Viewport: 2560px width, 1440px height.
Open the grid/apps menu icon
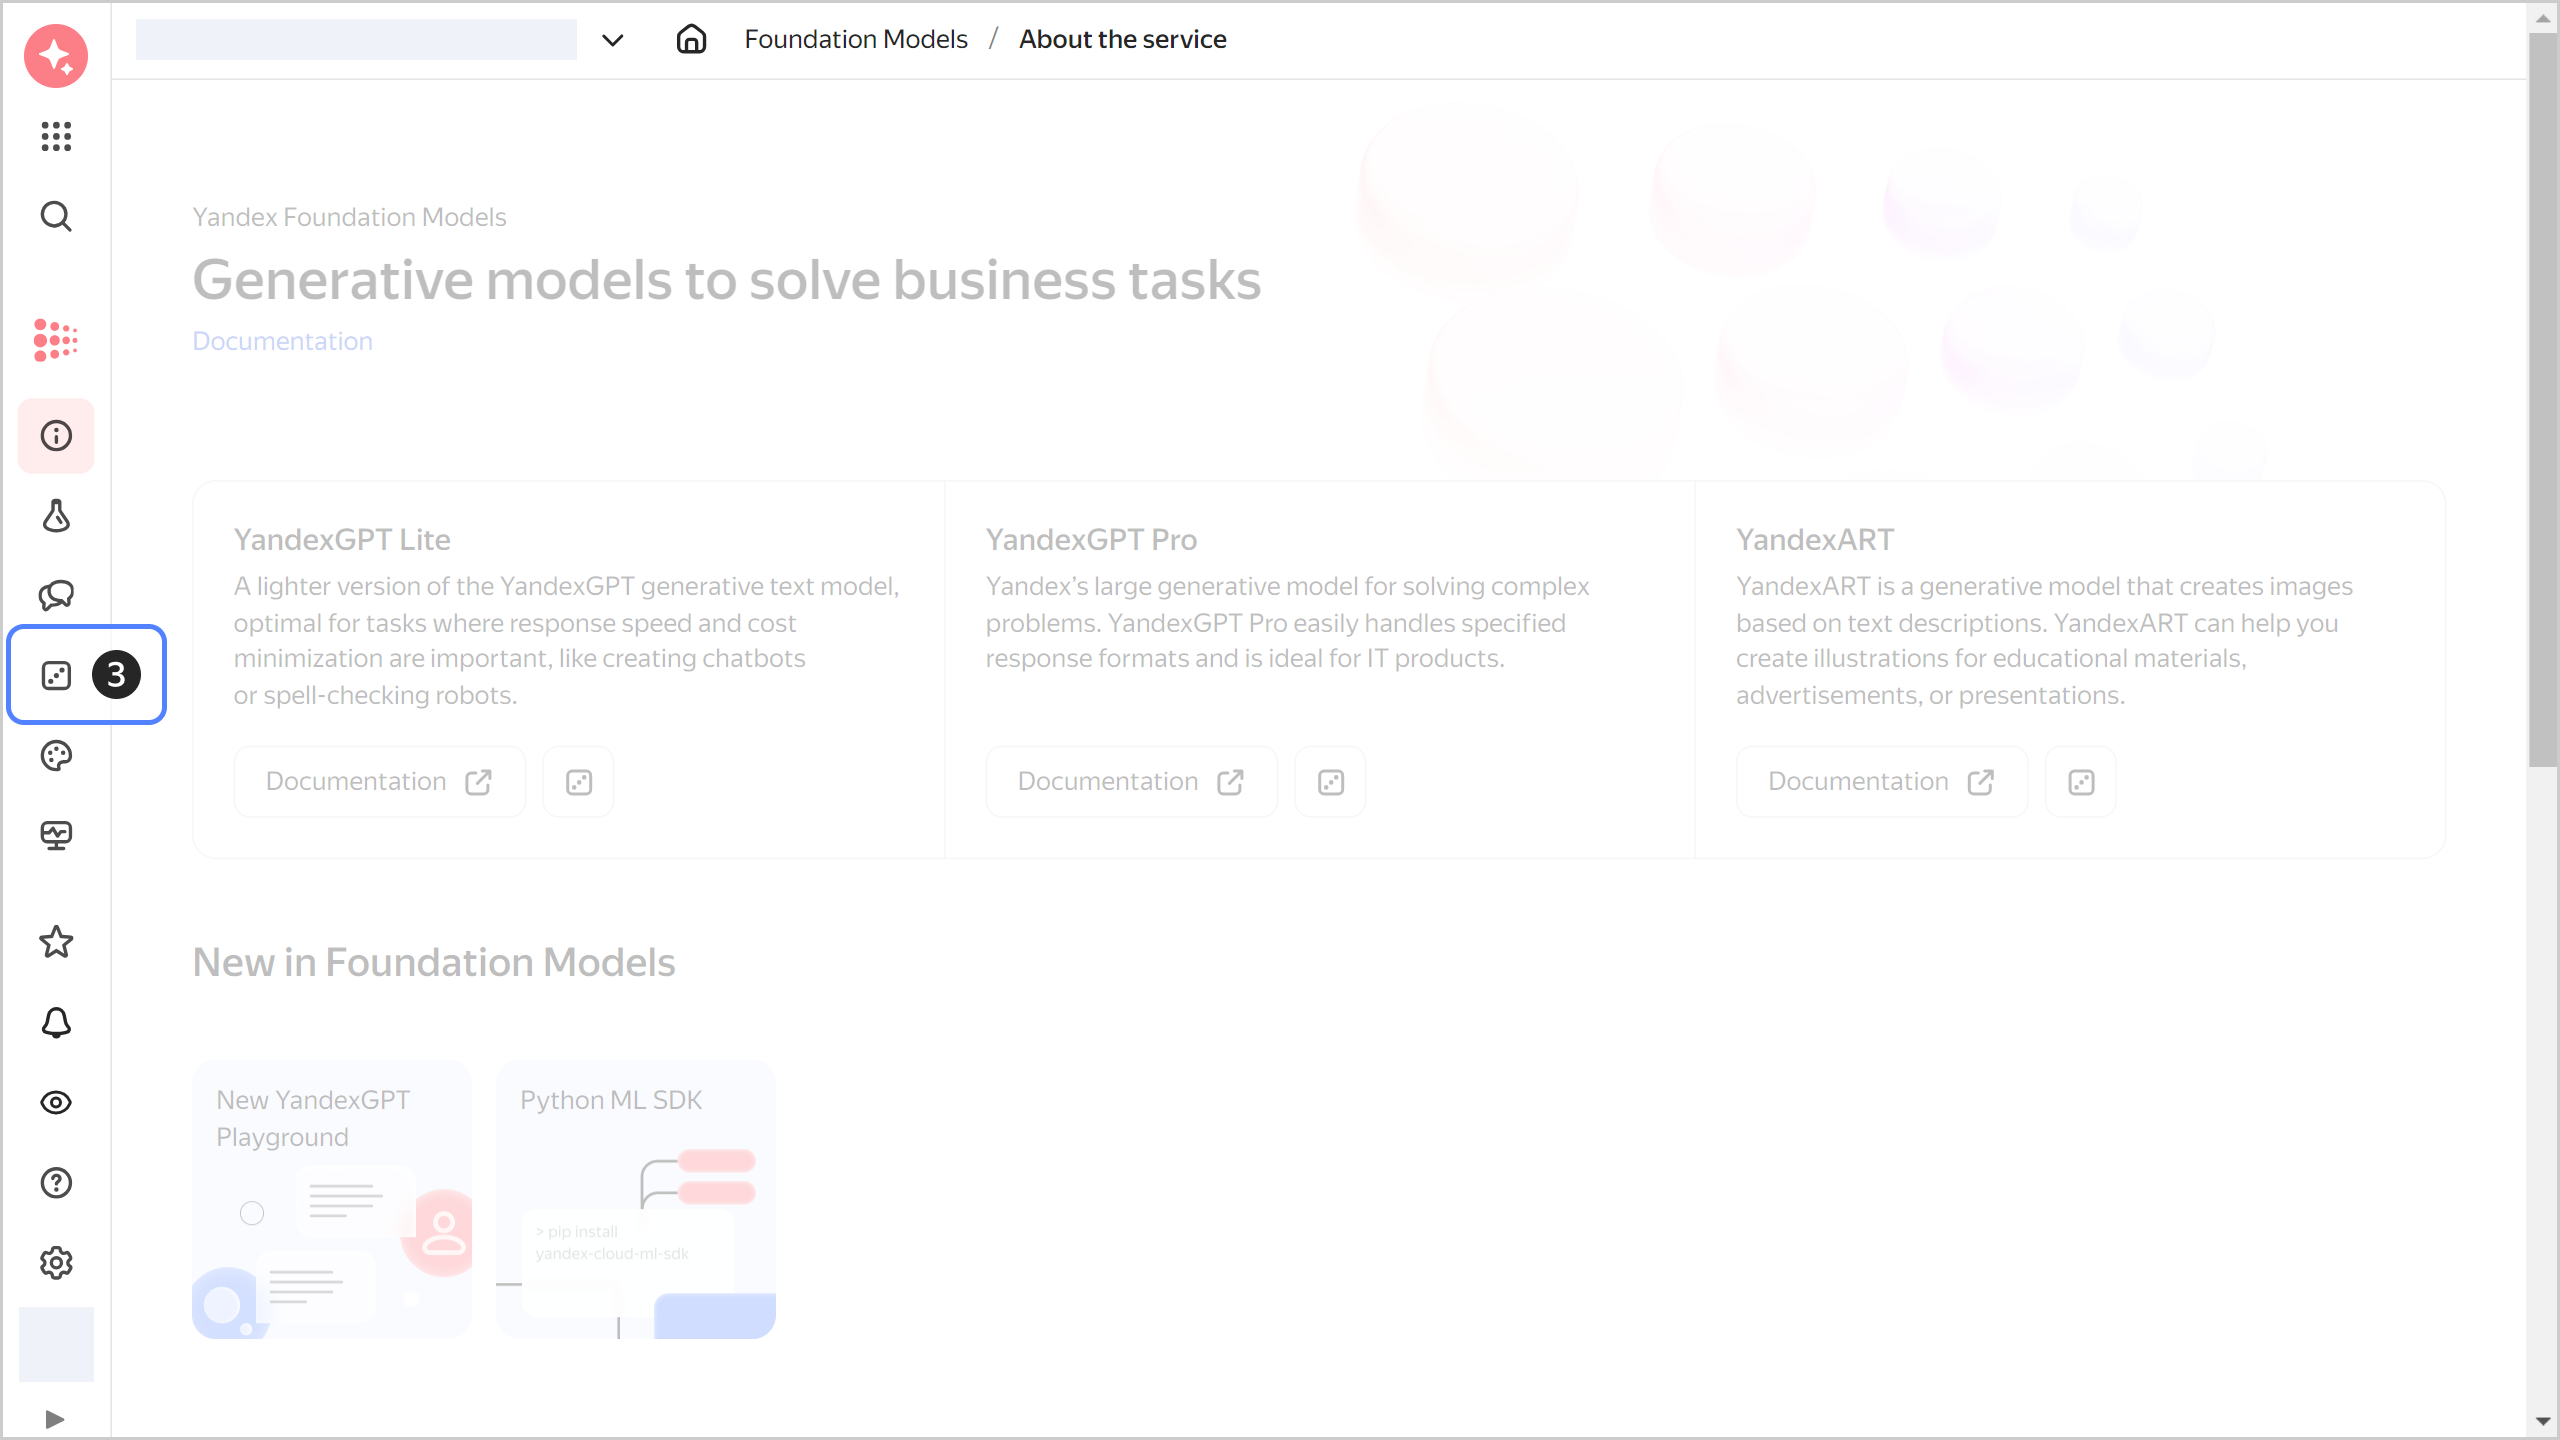pos(56,135)
